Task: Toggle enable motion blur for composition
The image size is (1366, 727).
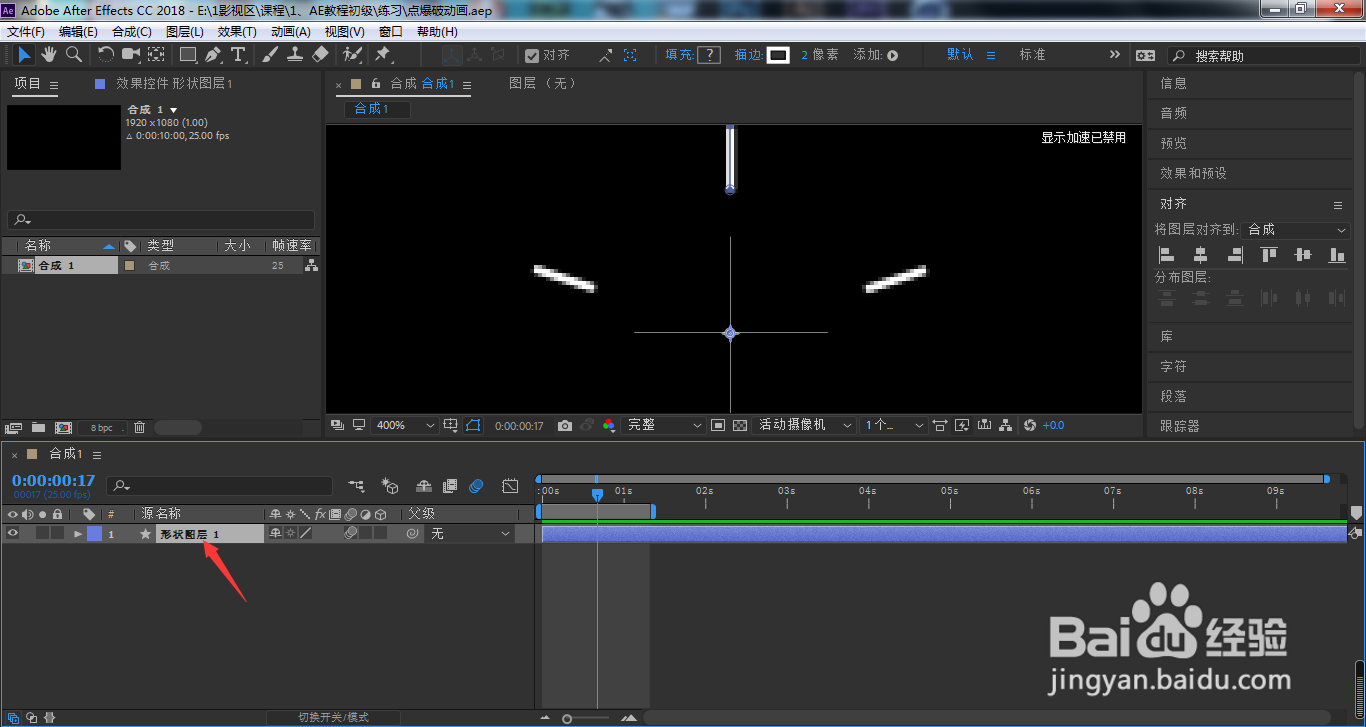Action: click(x=476, y=486)
